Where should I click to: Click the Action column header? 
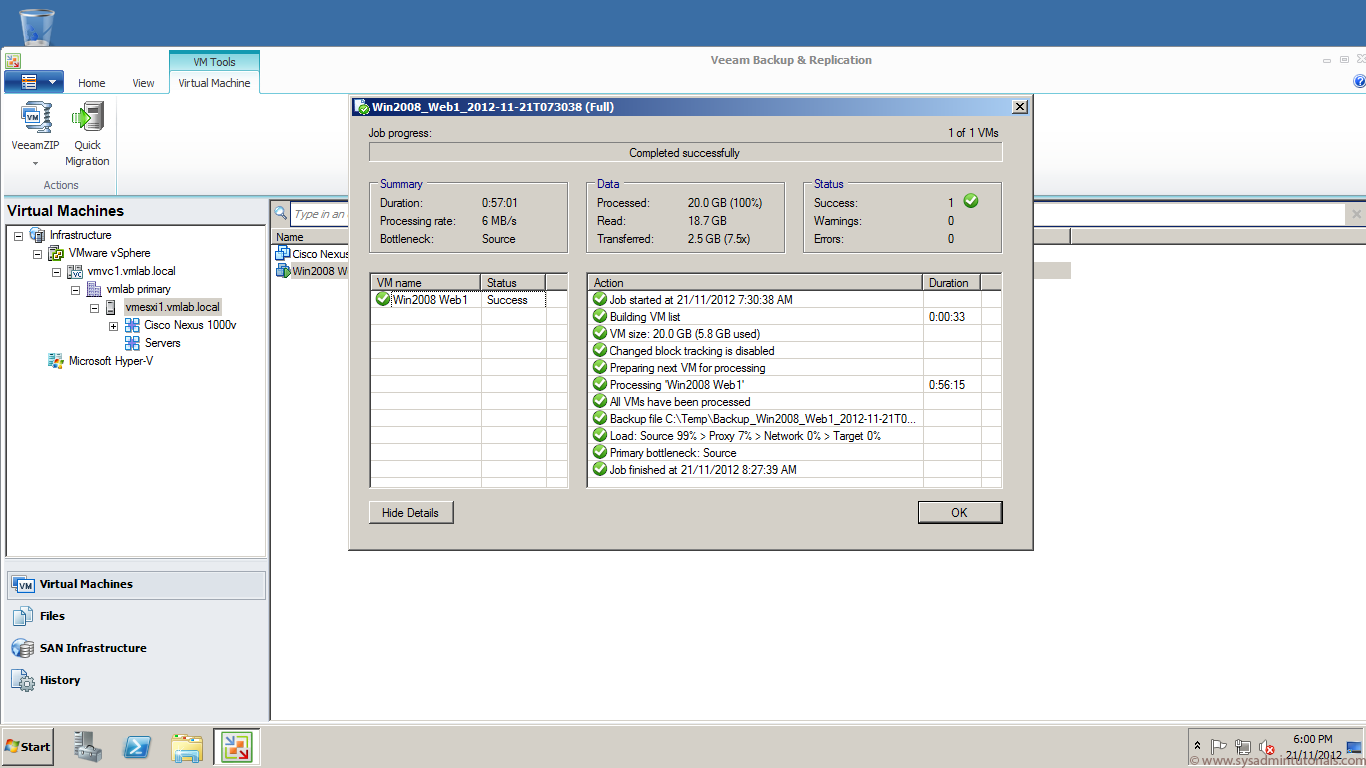click(x=755, y=283)
